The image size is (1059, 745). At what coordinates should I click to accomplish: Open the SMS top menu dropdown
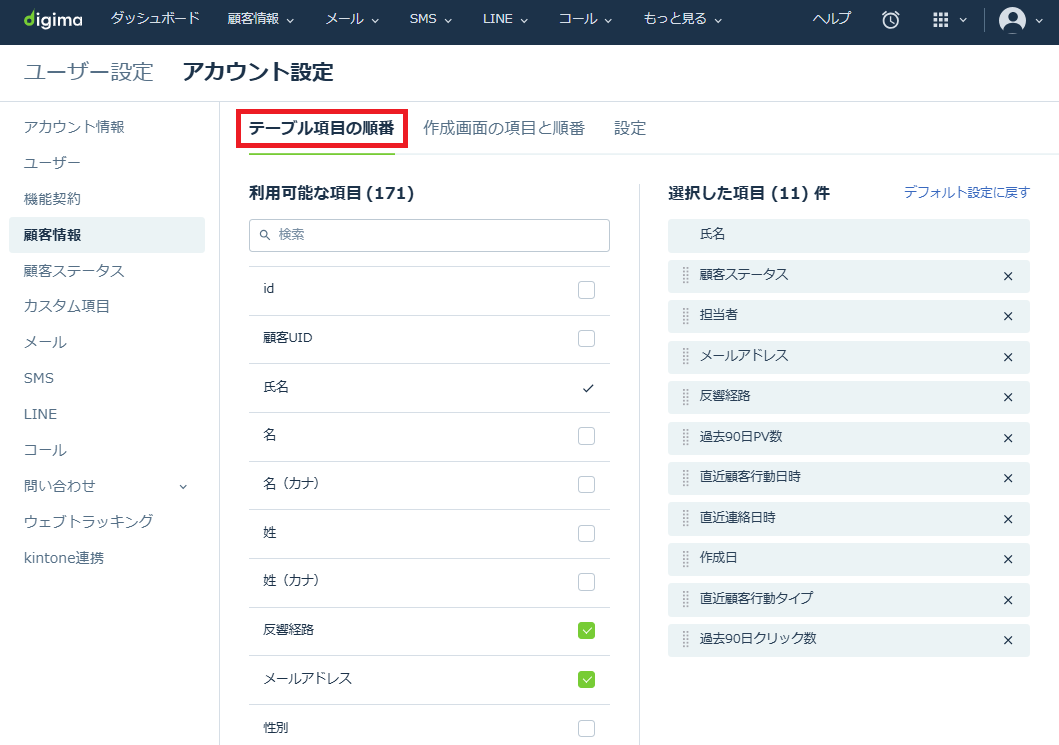click(430, 19)
